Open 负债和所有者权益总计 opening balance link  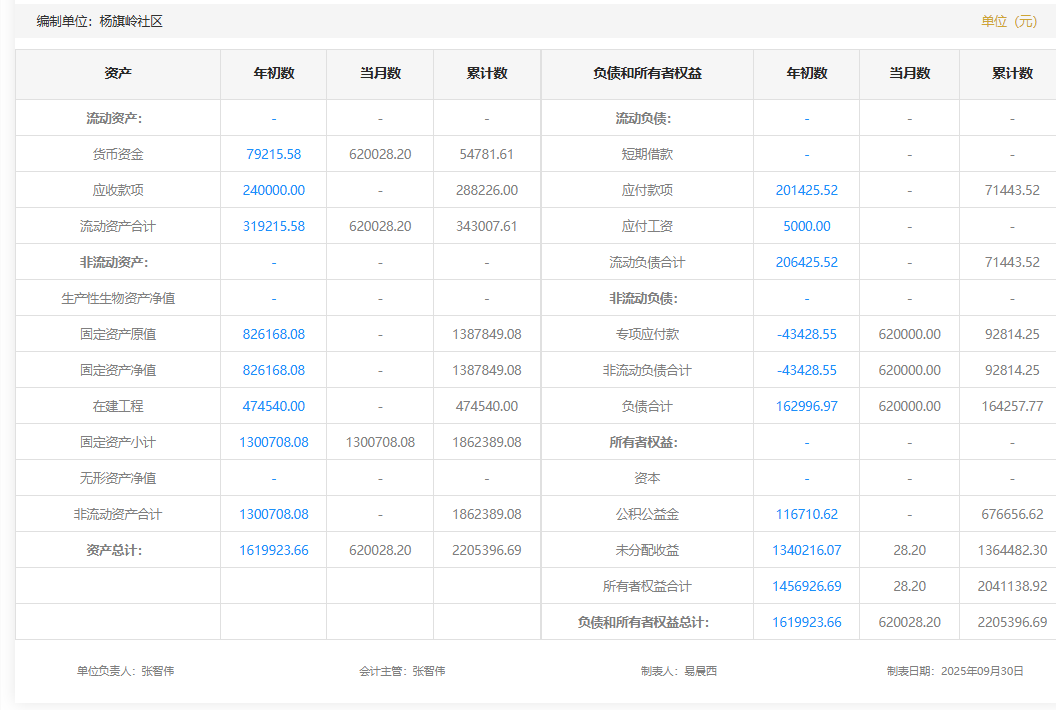pyautogui.click(x=806, y=622)
